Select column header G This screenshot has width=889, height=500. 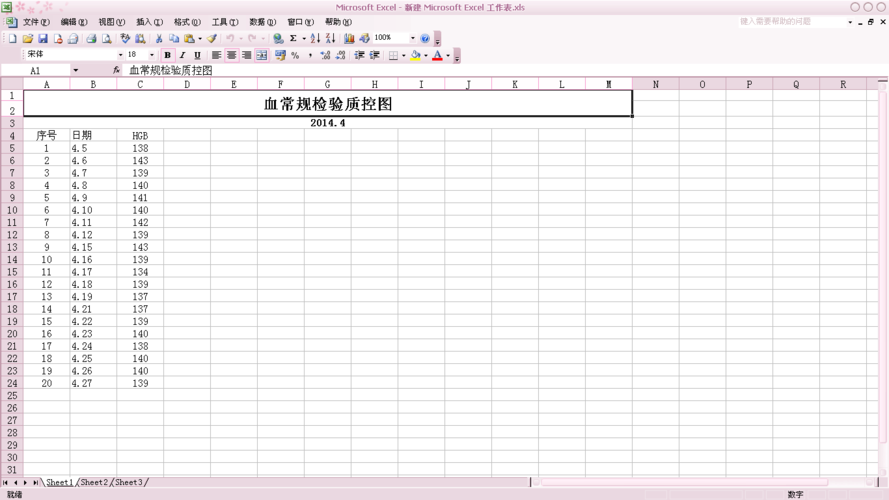(x=327, y=84)
